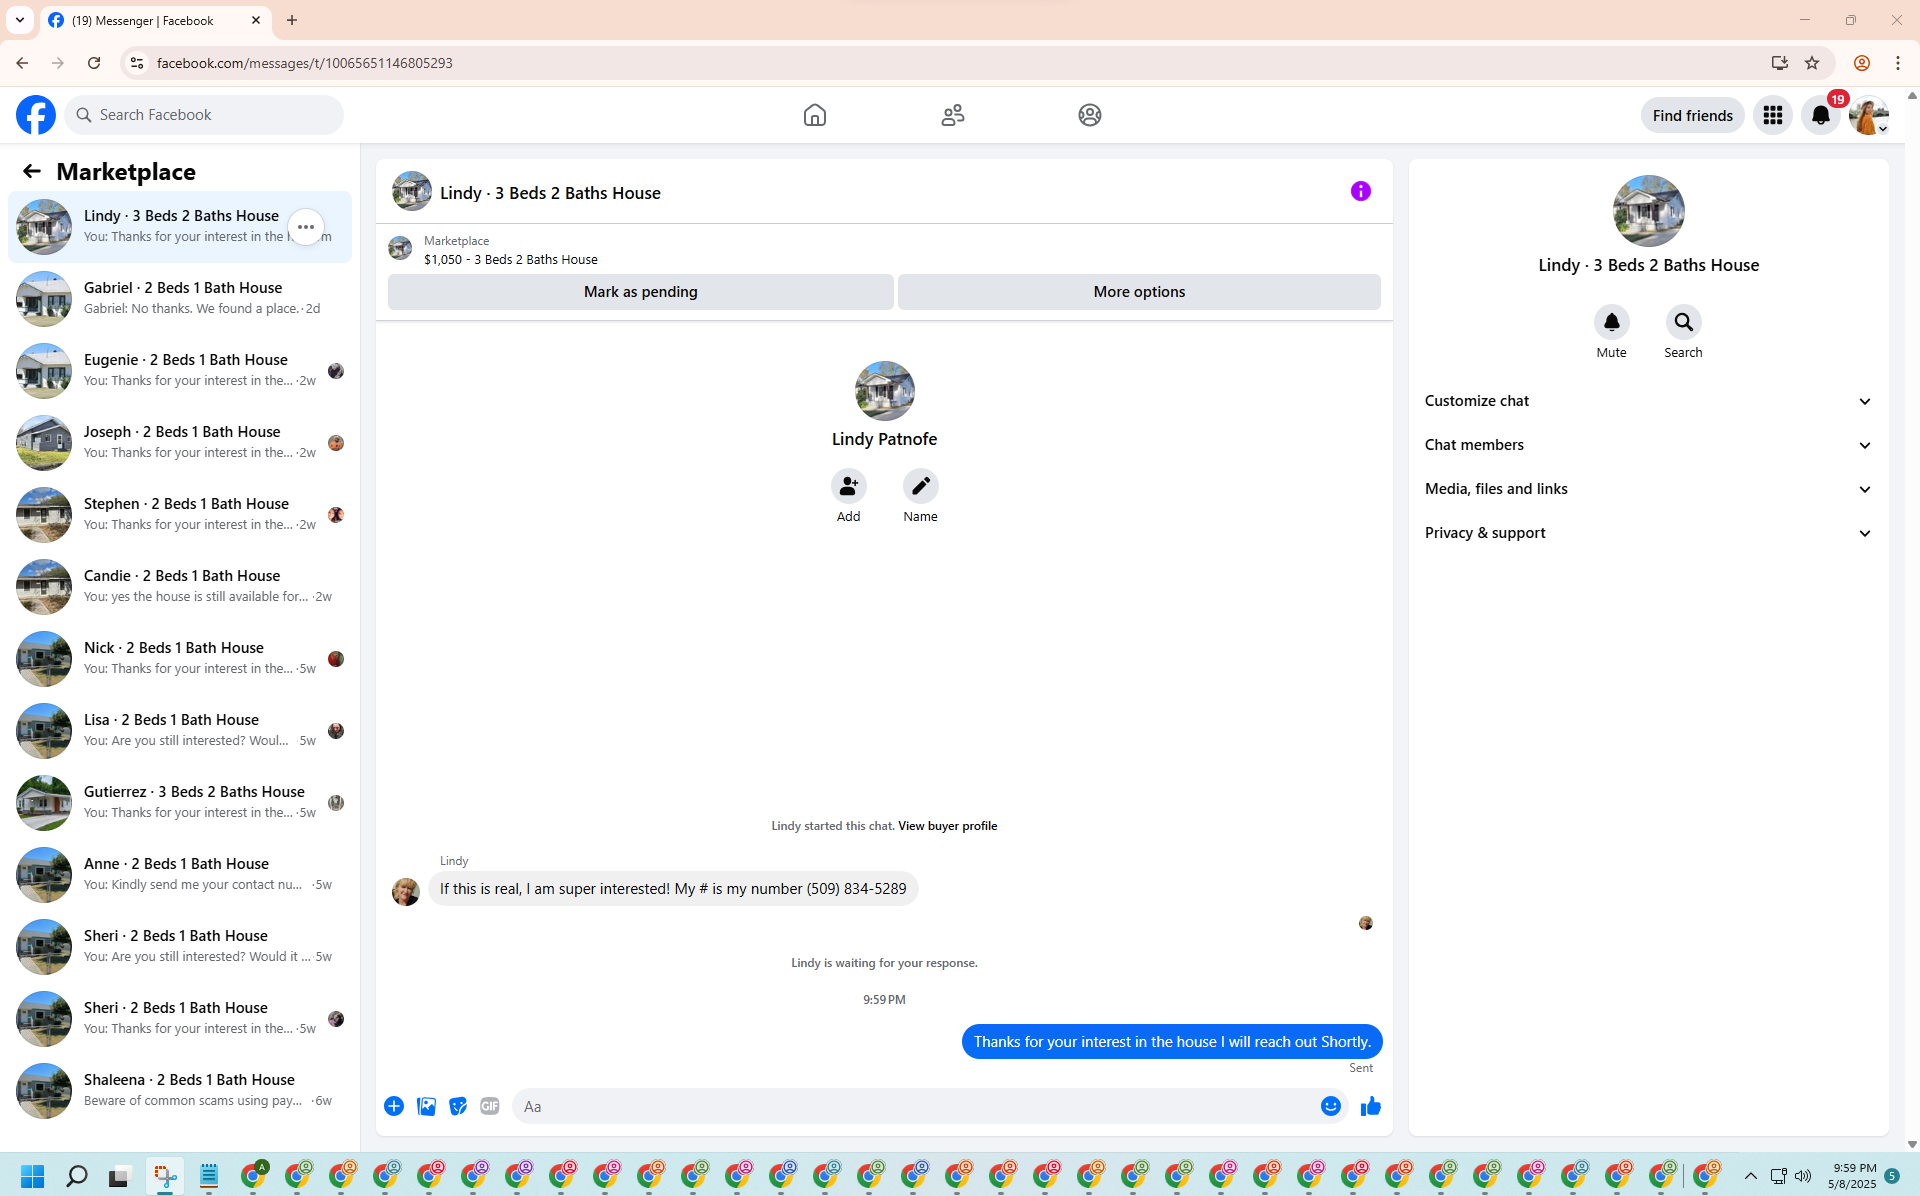Click Mark as pending button
Viewport: 1920px width, 1196px height.
pyautogui.click(x=641, y=292)
